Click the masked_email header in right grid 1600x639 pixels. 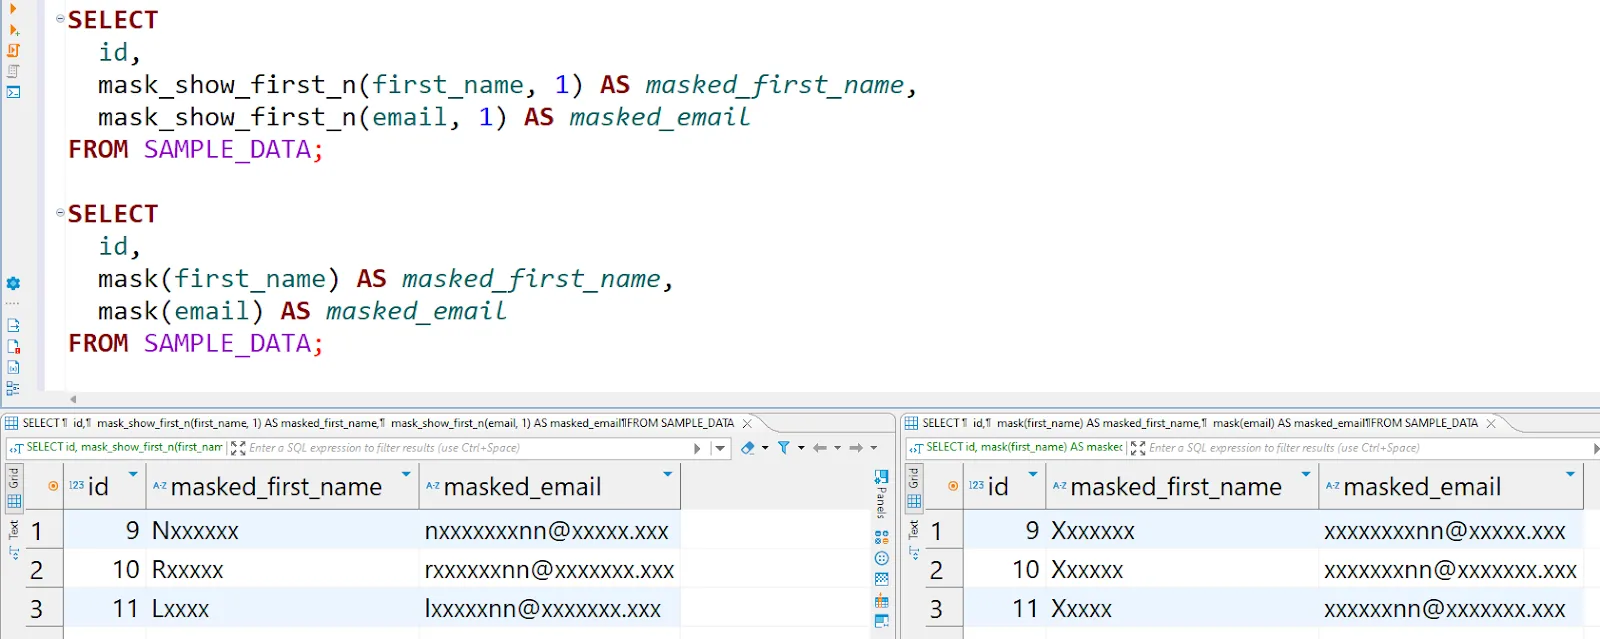tap(1421, 487)
